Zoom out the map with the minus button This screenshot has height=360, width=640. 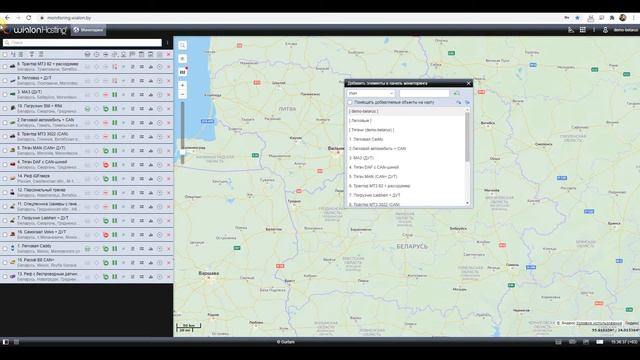[x=182, y=95]
